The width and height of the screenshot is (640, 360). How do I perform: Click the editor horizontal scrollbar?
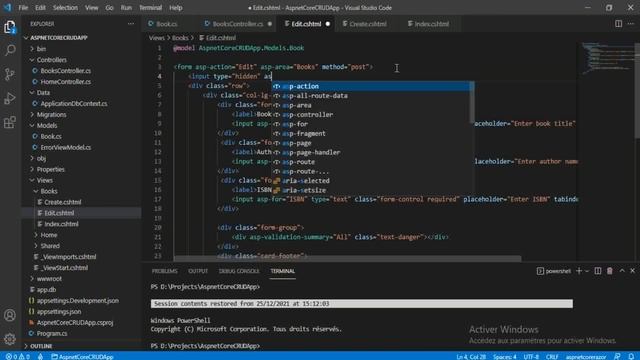click(x=347, y=258)
